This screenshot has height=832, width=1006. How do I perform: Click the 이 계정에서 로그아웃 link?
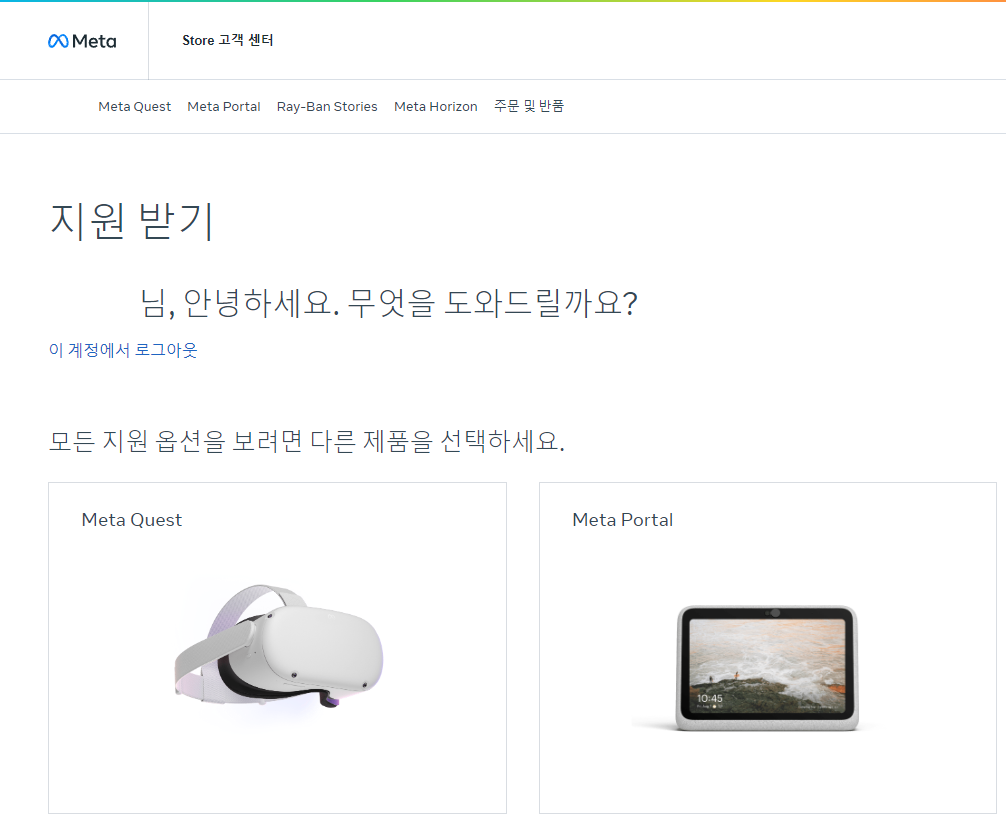(x=123, y=350)
